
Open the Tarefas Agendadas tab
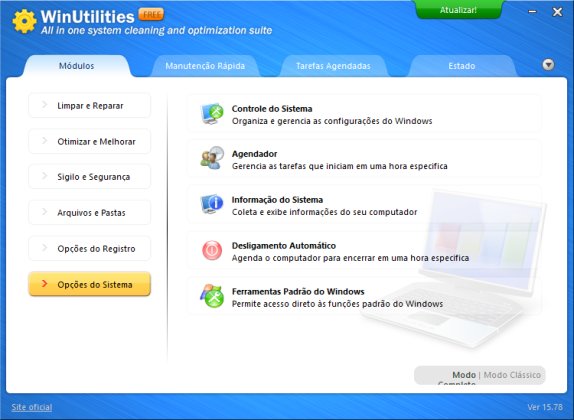pyautogui.click(x=333, y=66)
